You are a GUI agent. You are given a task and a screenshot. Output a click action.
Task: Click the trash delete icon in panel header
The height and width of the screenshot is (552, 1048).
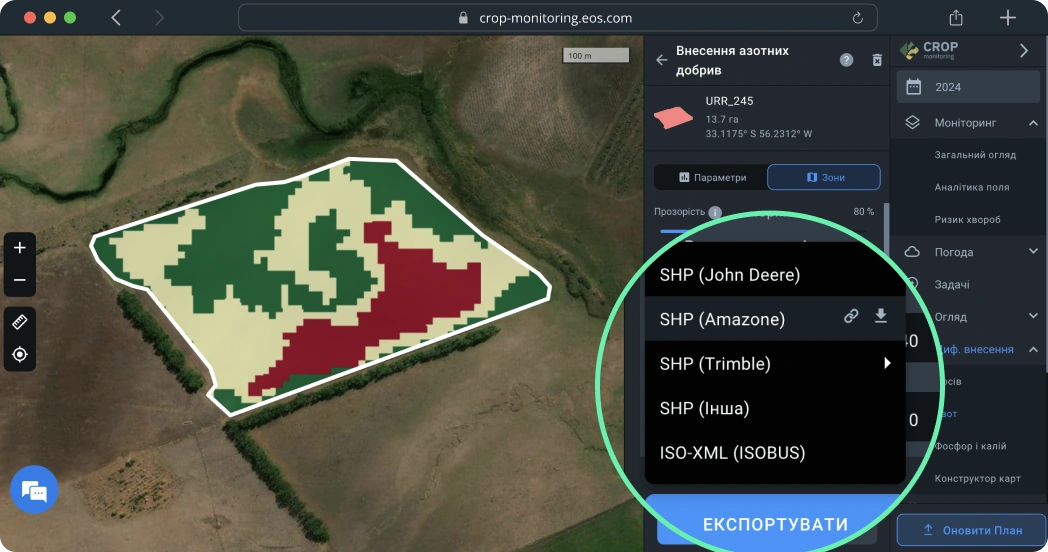click(x=877, y=60)
